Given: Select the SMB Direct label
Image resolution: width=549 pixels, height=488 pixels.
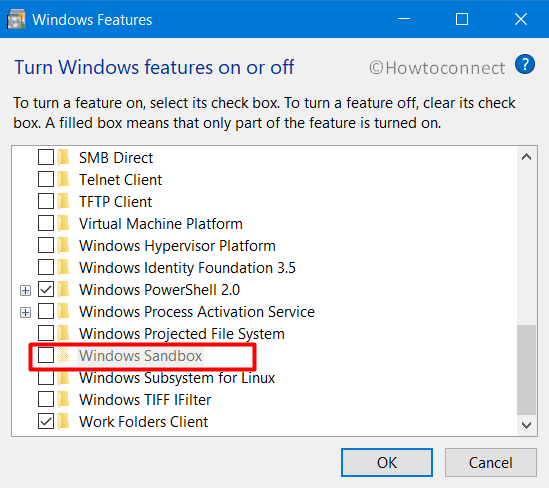Looking at the screenshot, I should click(x=116, y=158).
